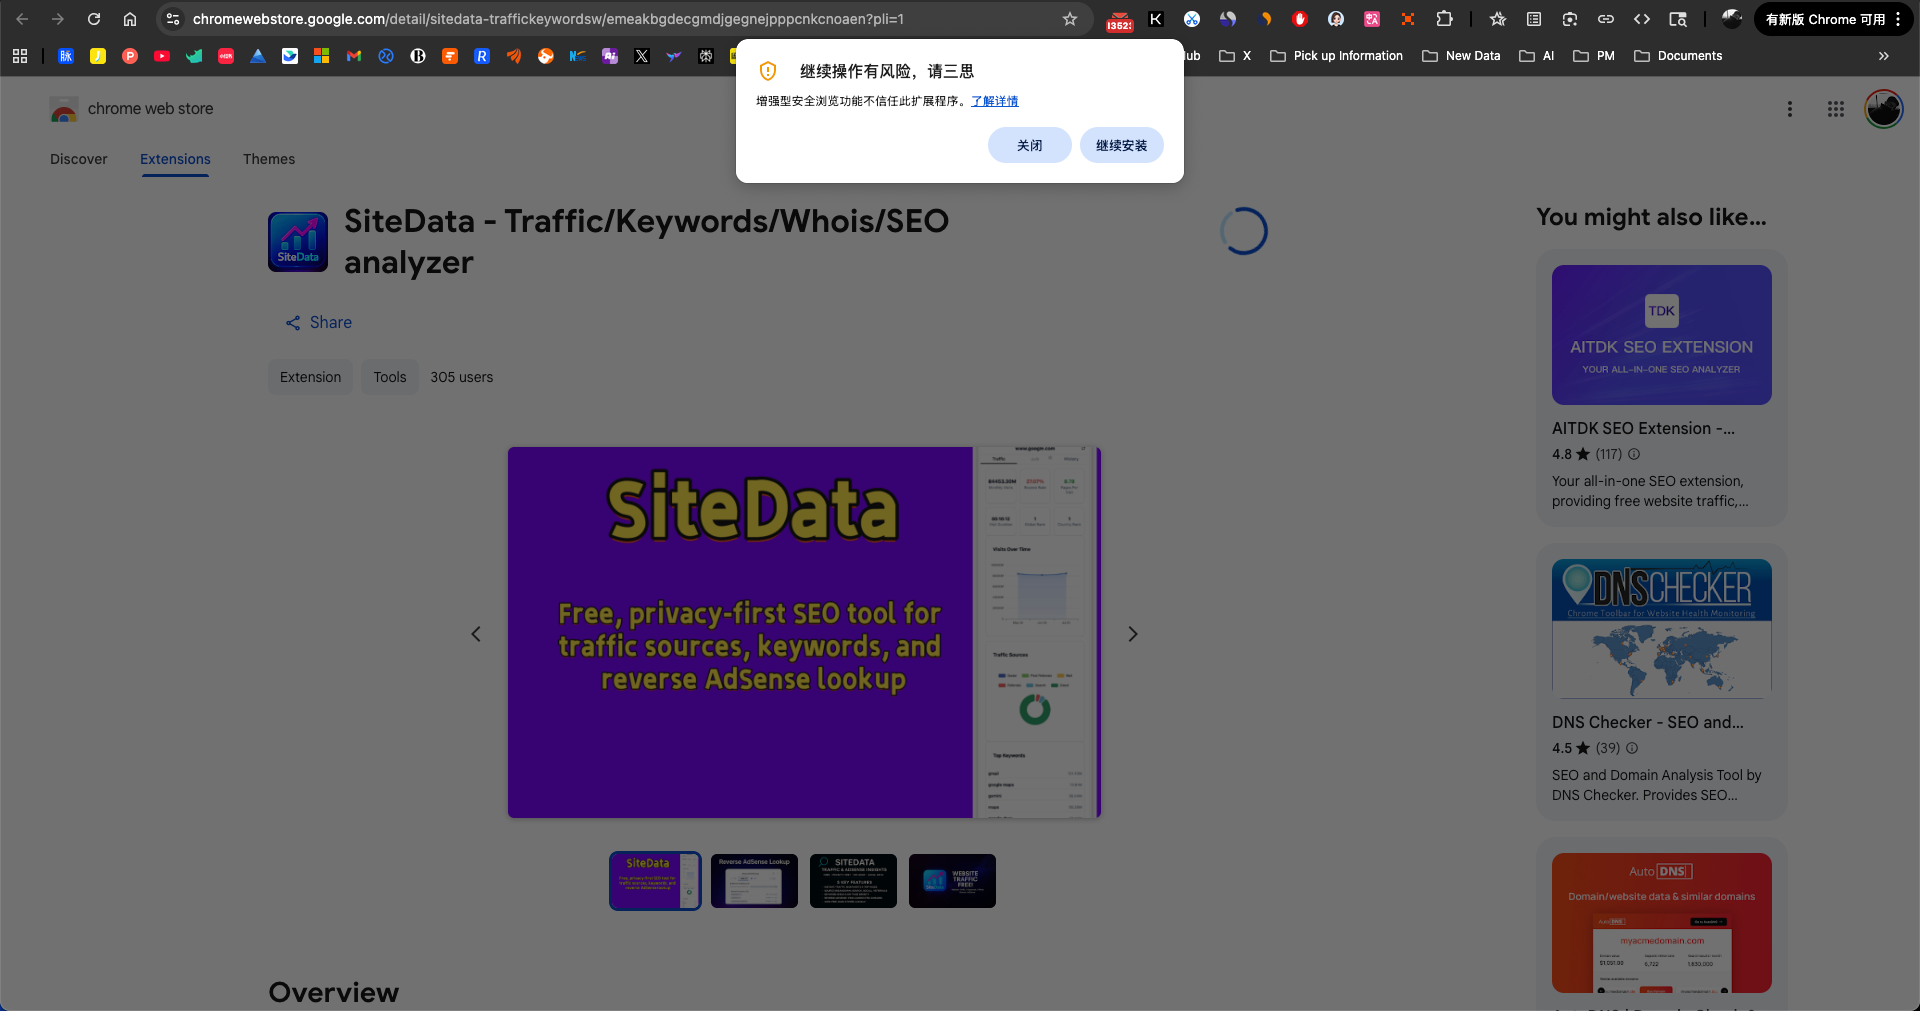1920x1011 pixels.
Task: Expand the hidden bookmarks overflow chevron
Action: pyautogui.click(x=1884, y=56)
